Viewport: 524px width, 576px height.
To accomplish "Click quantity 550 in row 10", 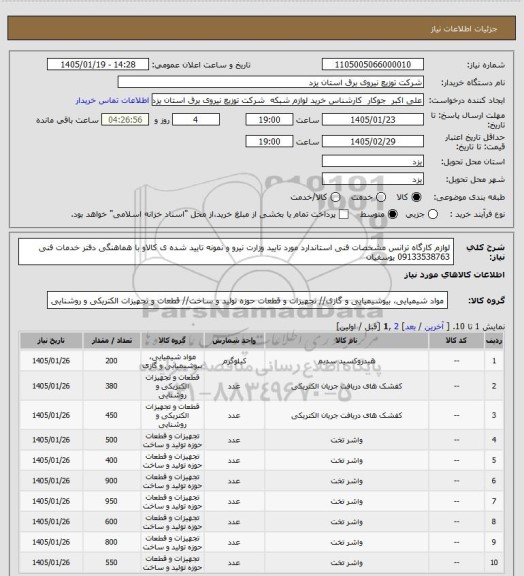I will click(x=111, y=563).
